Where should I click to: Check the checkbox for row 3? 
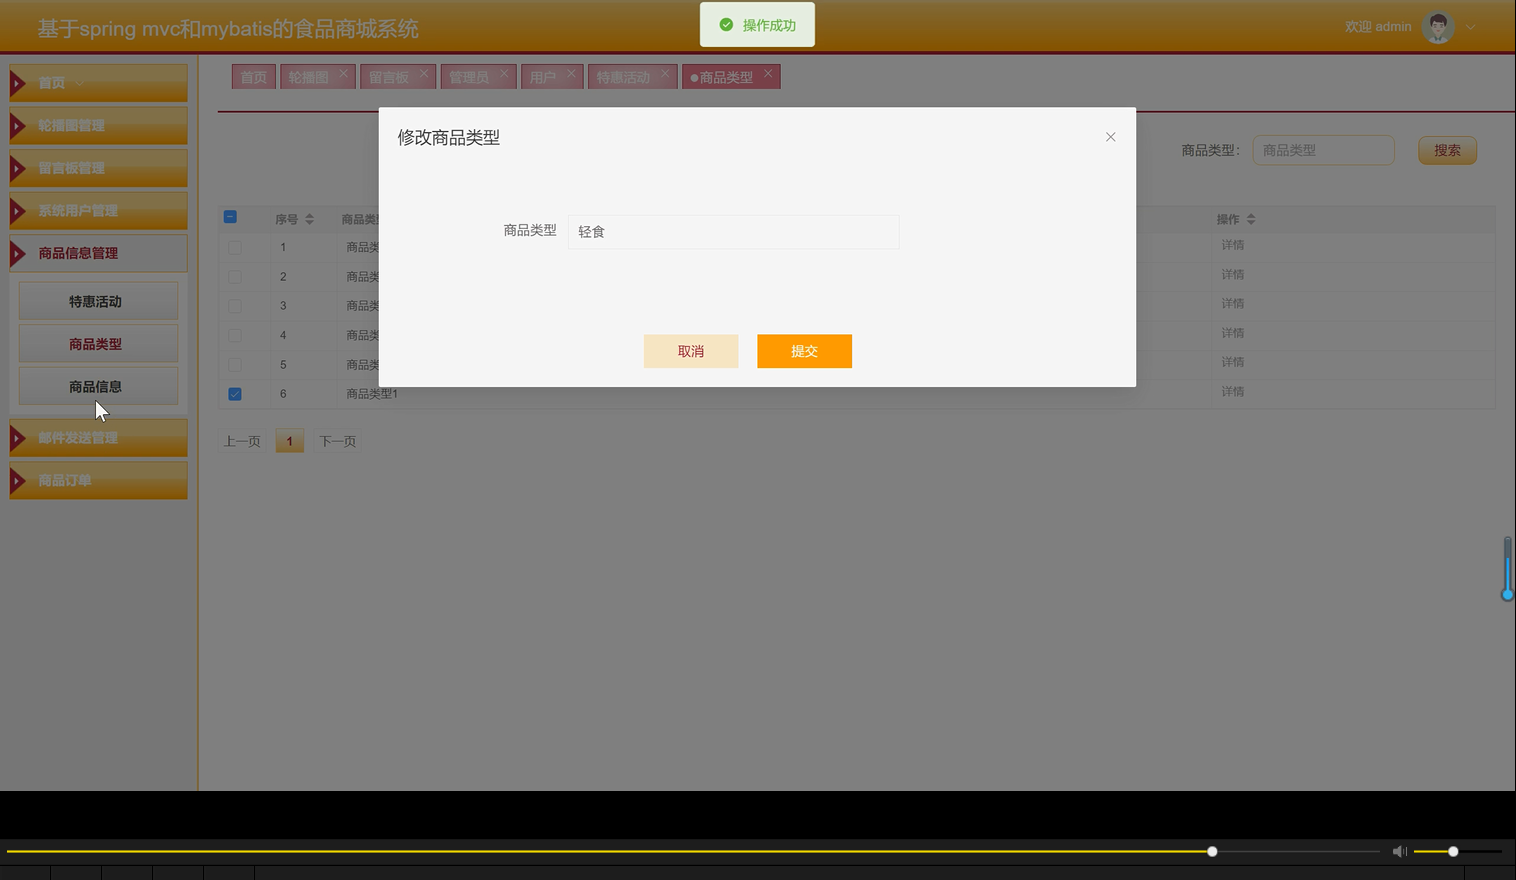(235, 306)
